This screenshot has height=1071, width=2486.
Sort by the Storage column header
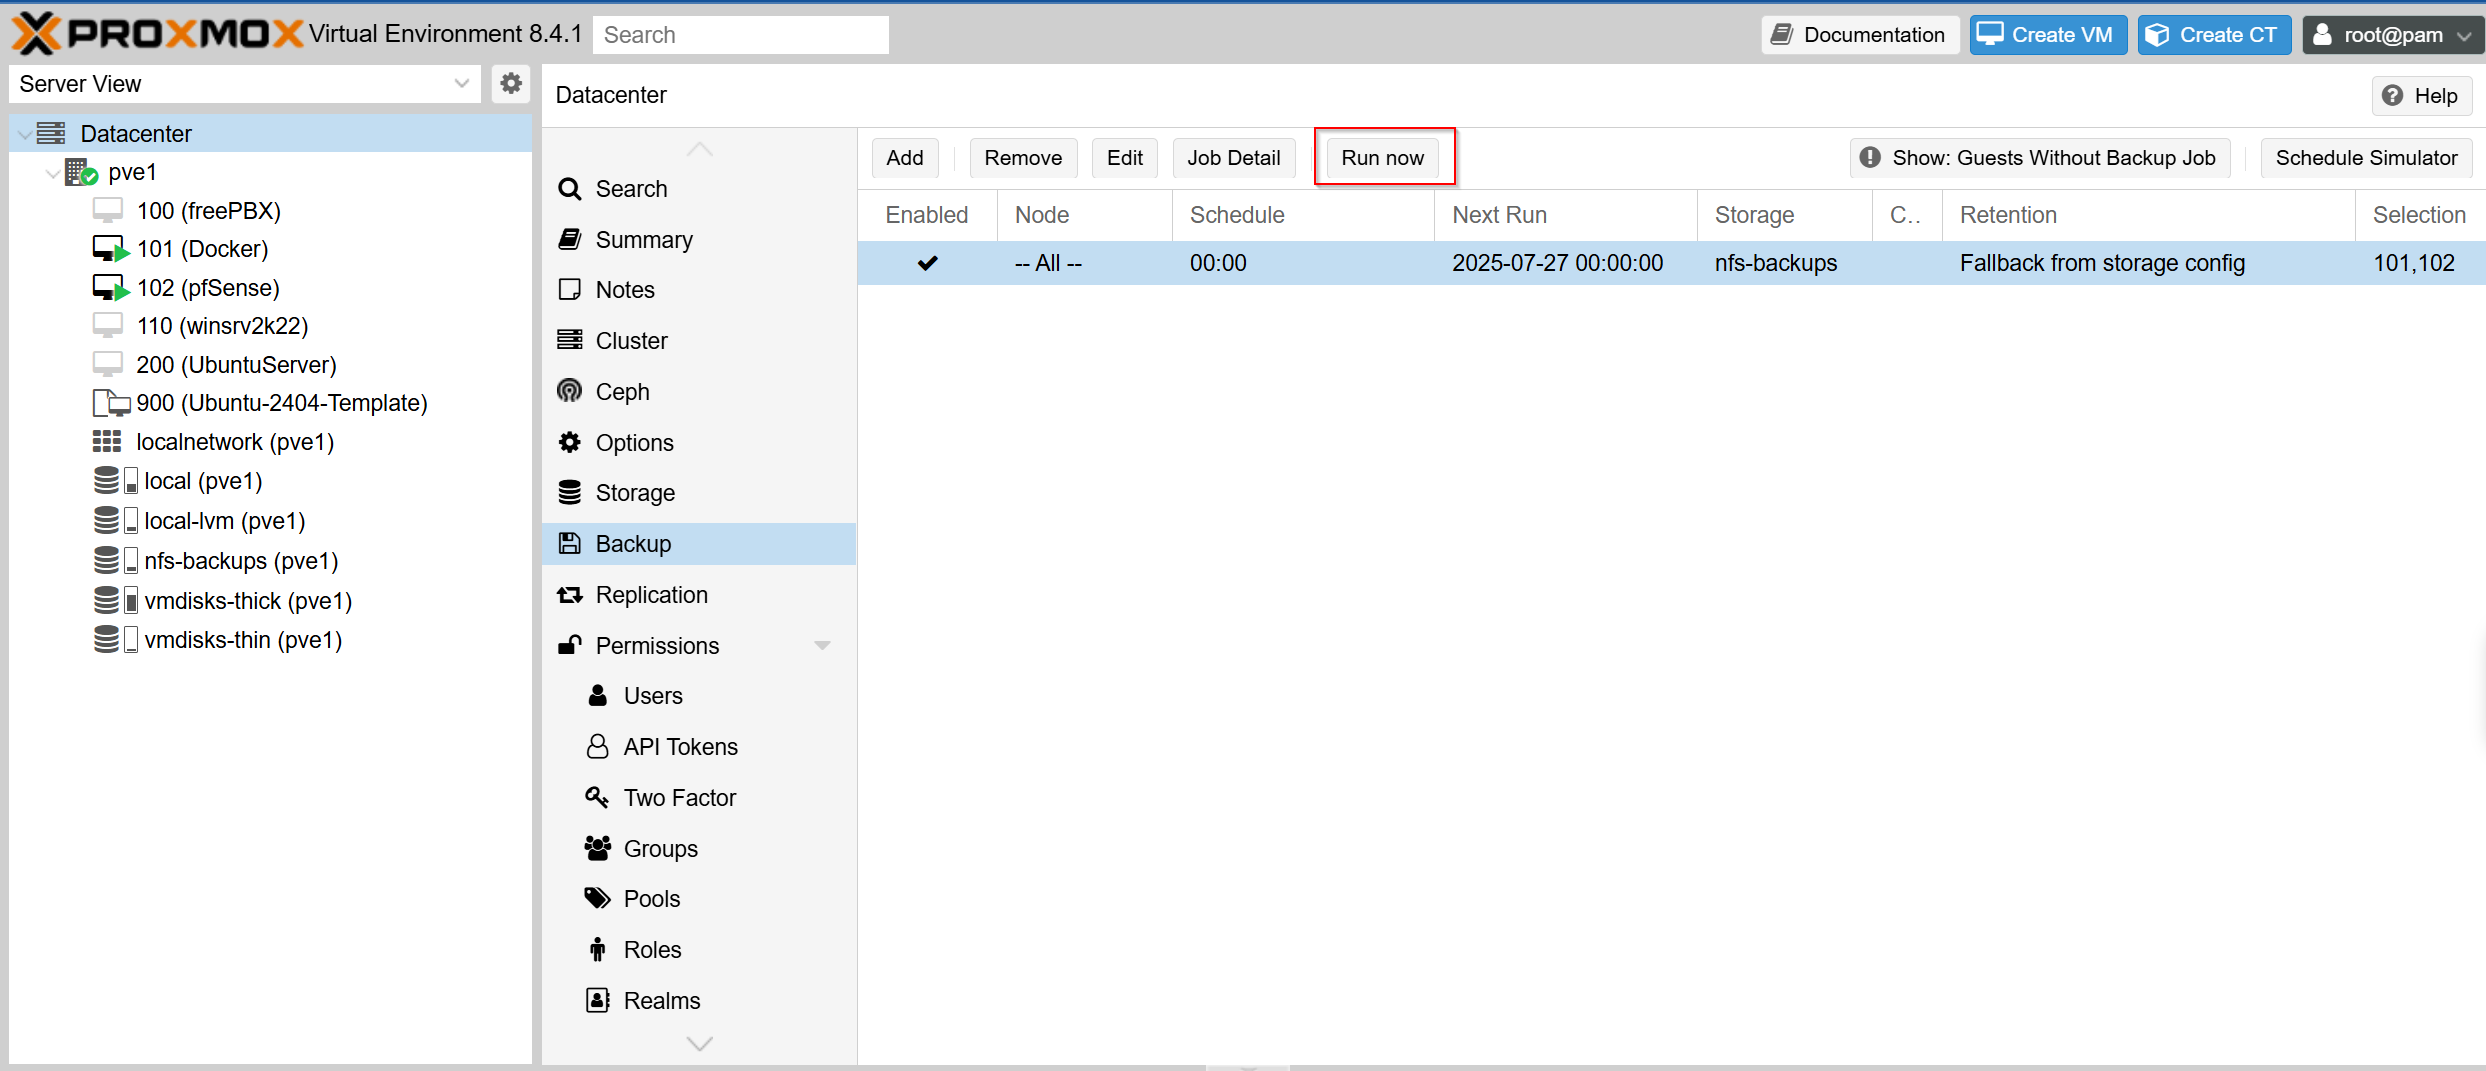(x=1784, y=215)
